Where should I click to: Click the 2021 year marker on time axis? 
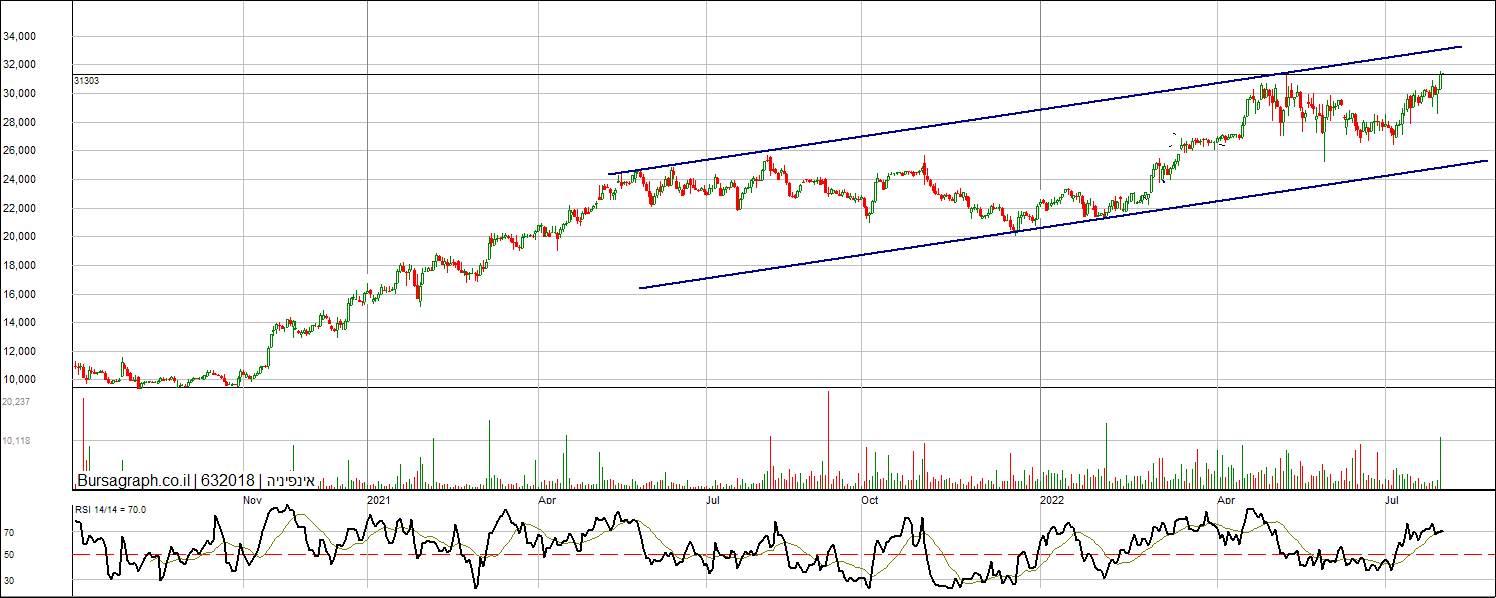tap(378, 499)
